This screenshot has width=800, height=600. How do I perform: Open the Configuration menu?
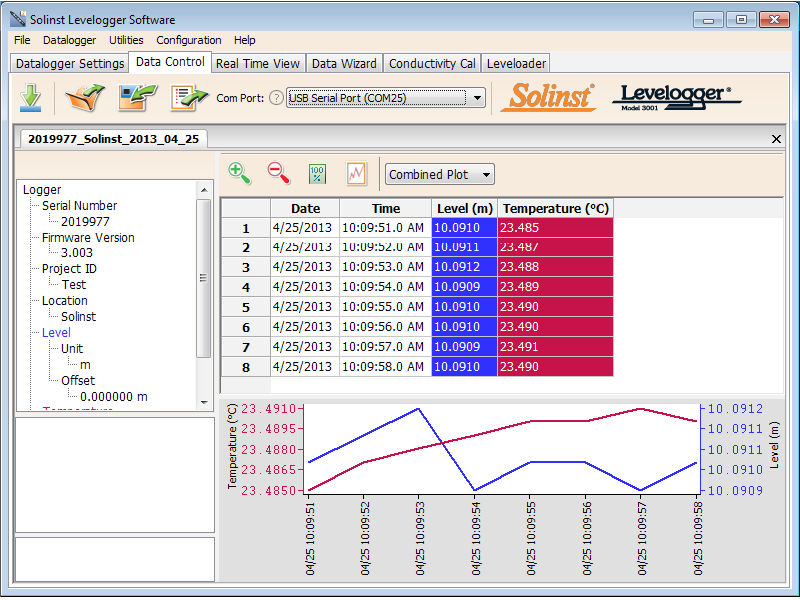(189, 40)
